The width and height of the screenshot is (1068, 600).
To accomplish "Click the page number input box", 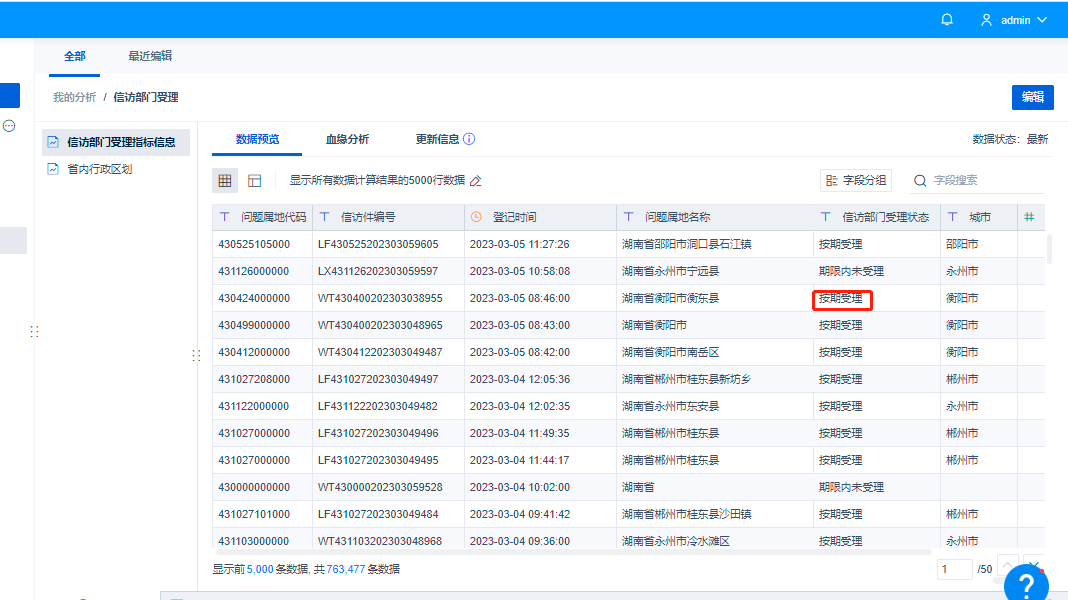I will [x=954, y=569].
